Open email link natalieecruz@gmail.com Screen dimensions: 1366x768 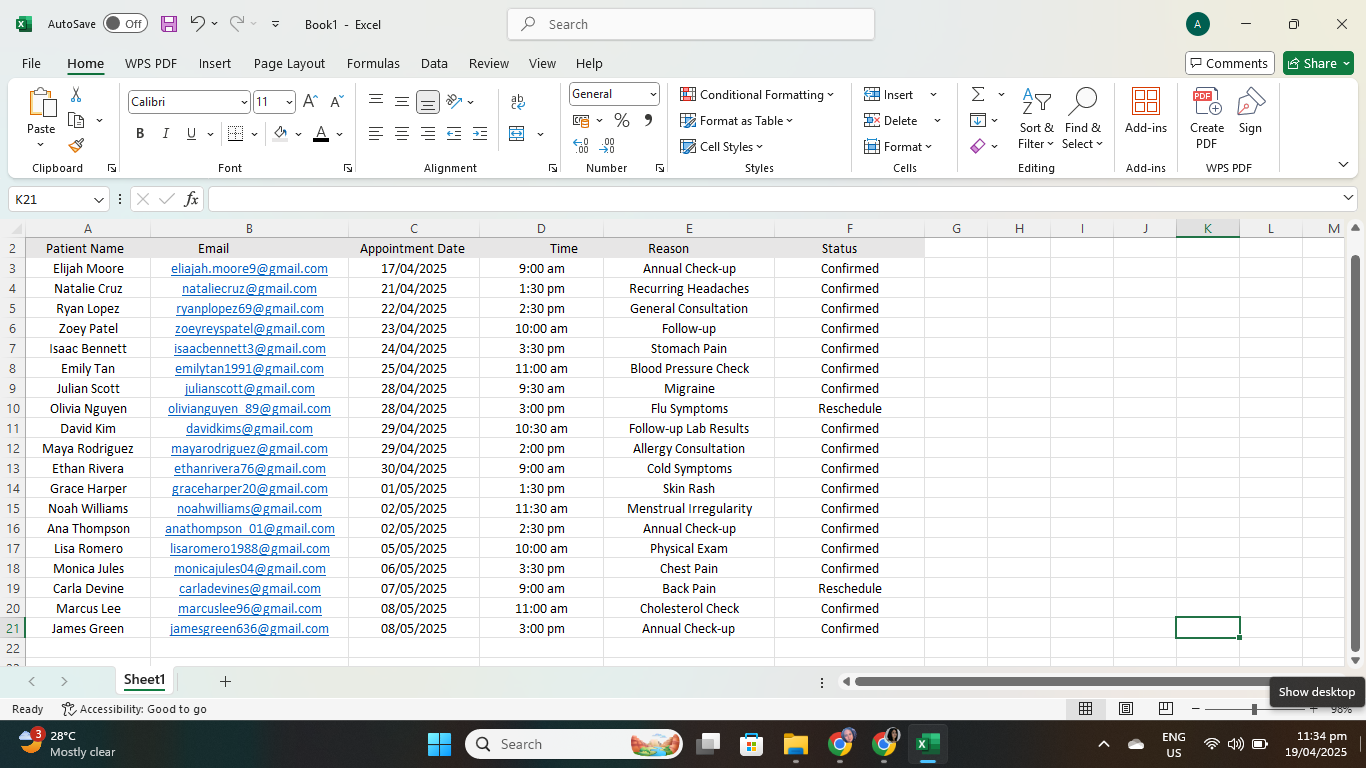coord(249,288)
